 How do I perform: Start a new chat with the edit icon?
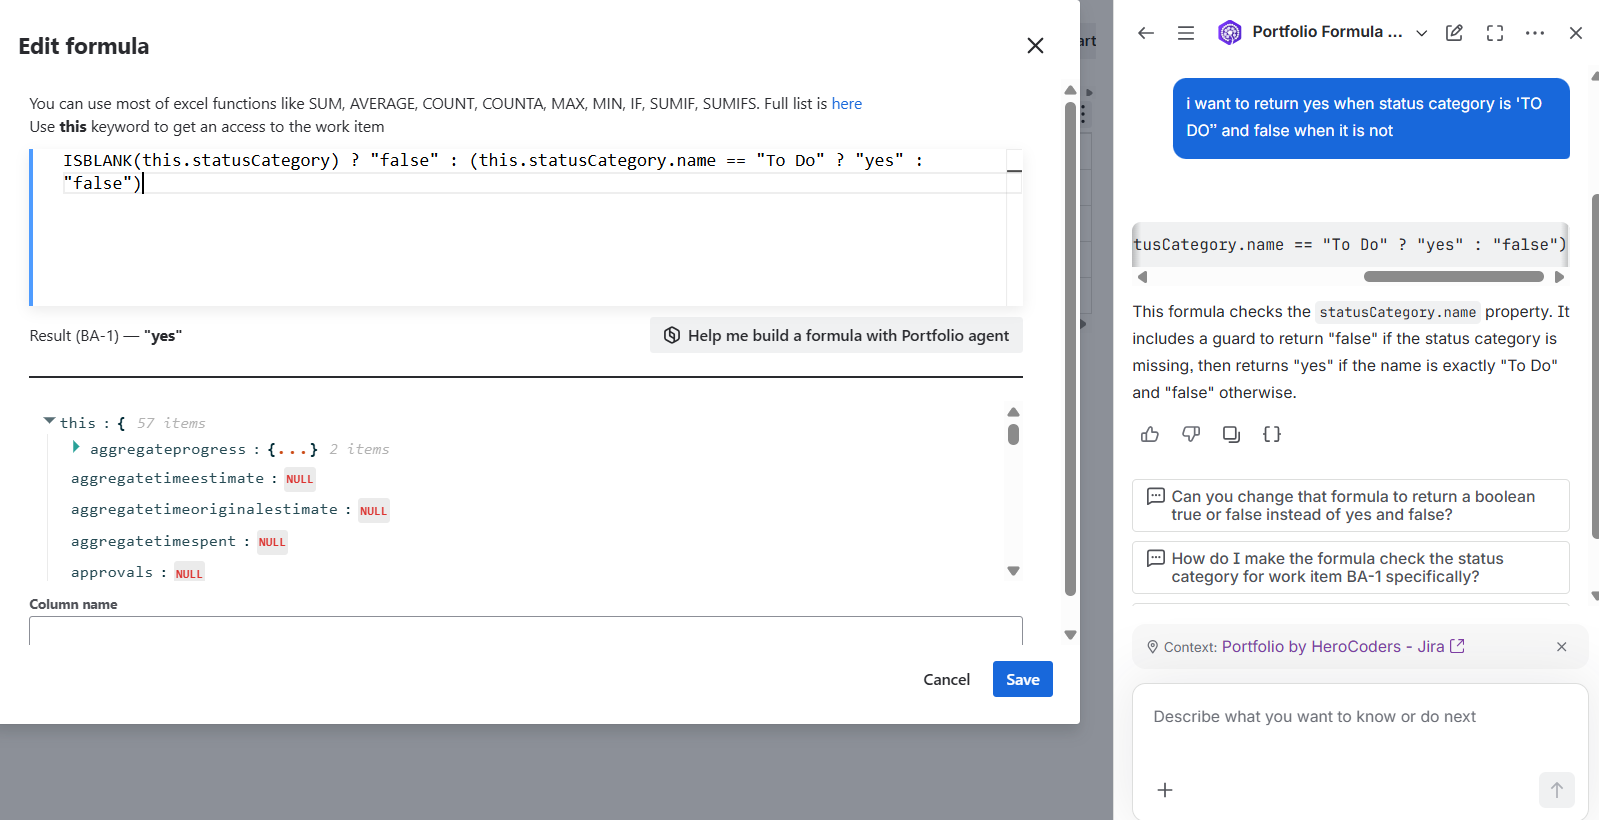[x=1455, y=33]
